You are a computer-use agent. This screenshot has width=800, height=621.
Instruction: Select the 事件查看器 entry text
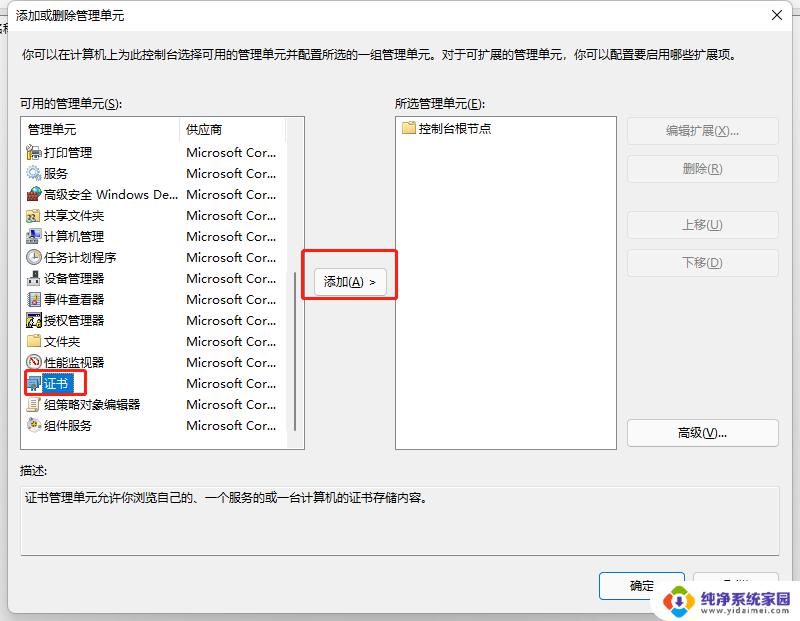[x=74, y=299]
